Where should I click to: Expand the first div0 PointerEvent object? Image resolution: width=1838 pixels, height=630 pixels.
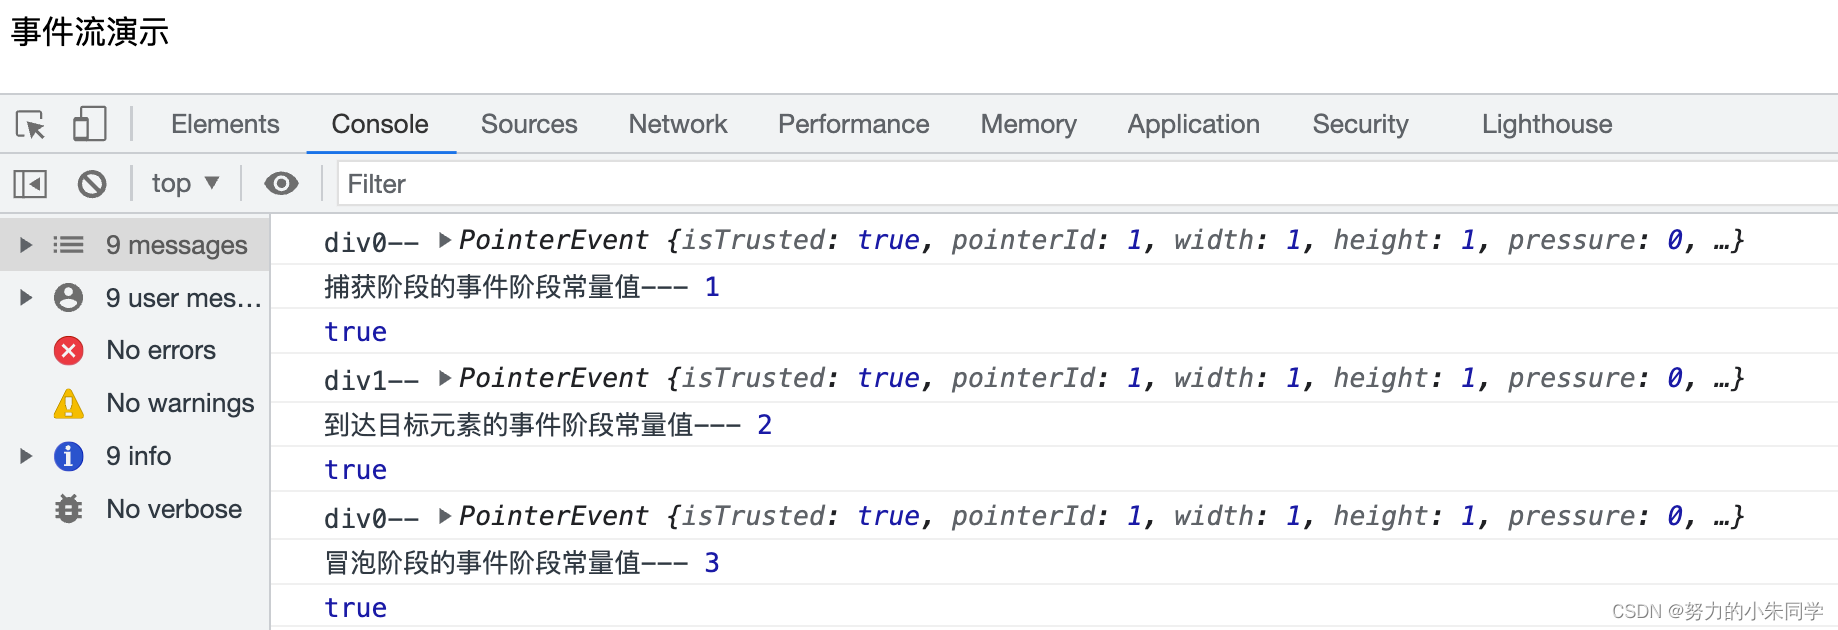445,240
